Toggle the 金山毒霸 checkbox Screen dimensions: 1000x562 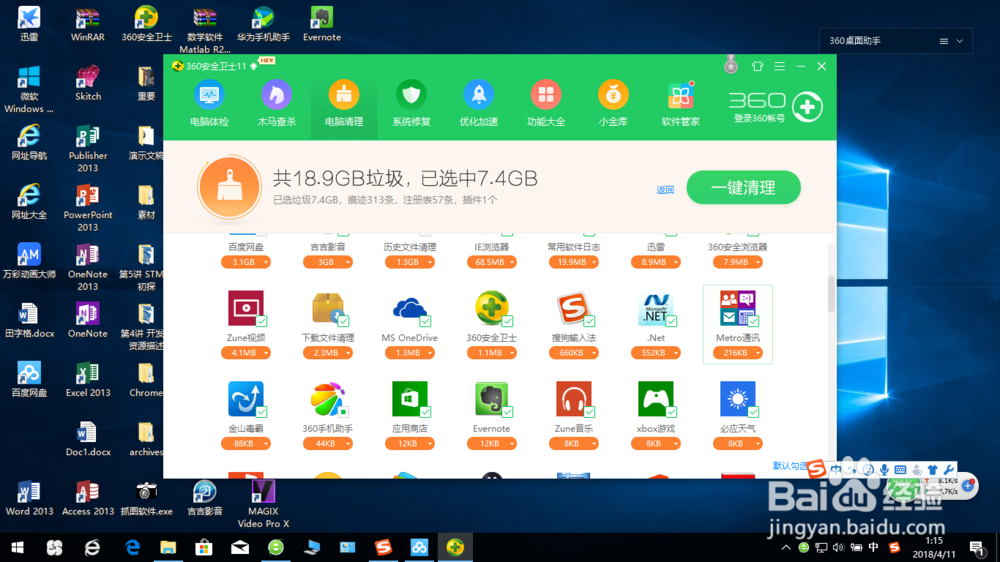(261, 411)
